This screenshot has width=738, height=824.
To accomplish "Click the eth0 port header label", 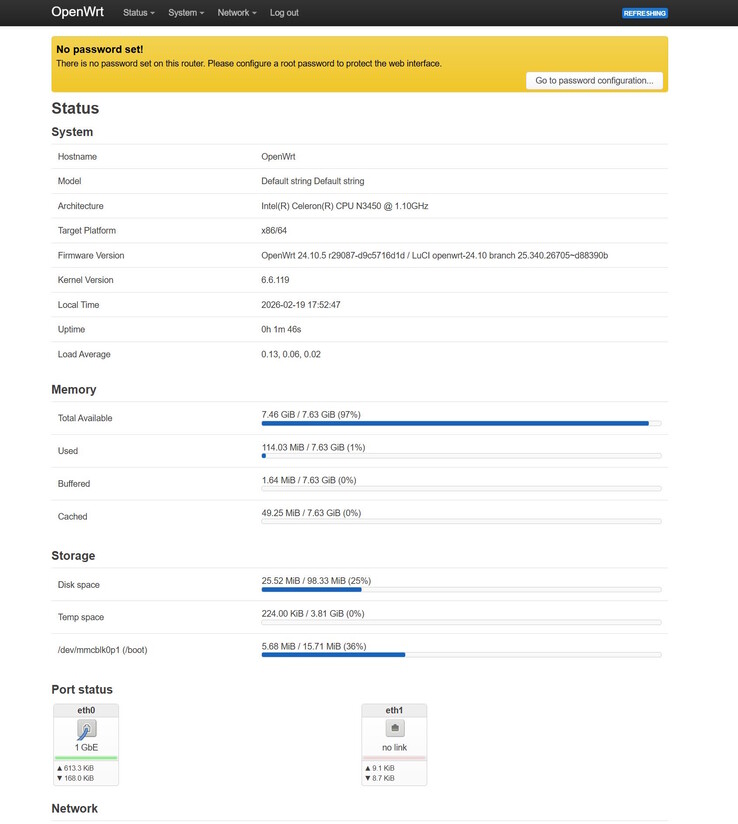I will 86,710.
